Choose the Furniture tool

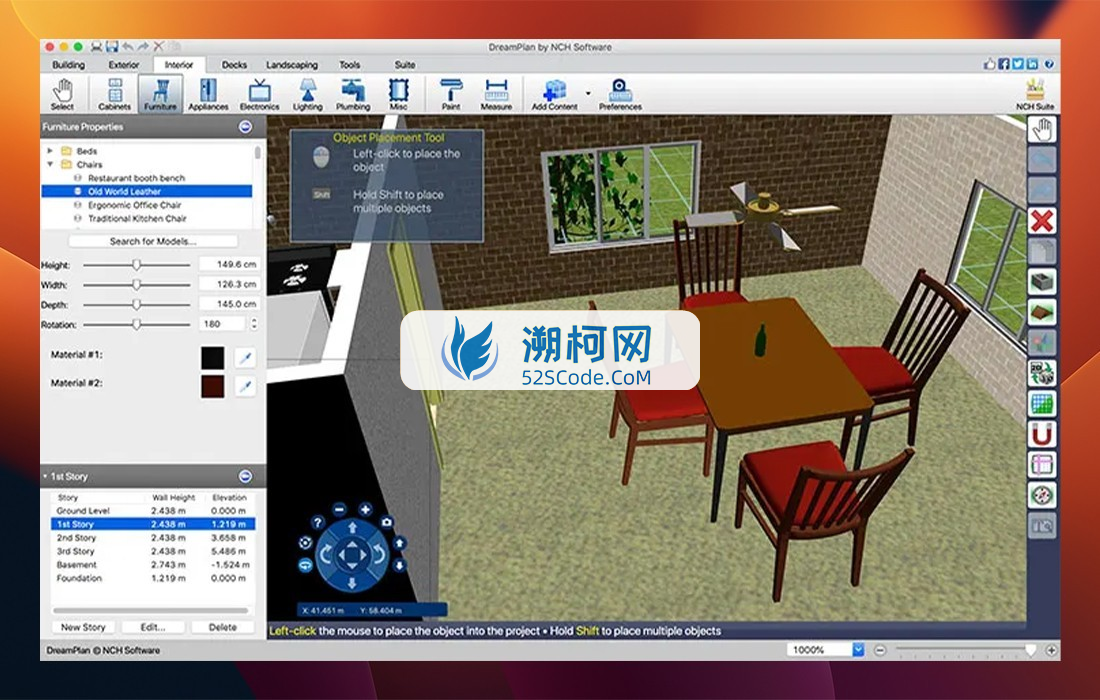[x=160, y=94]
